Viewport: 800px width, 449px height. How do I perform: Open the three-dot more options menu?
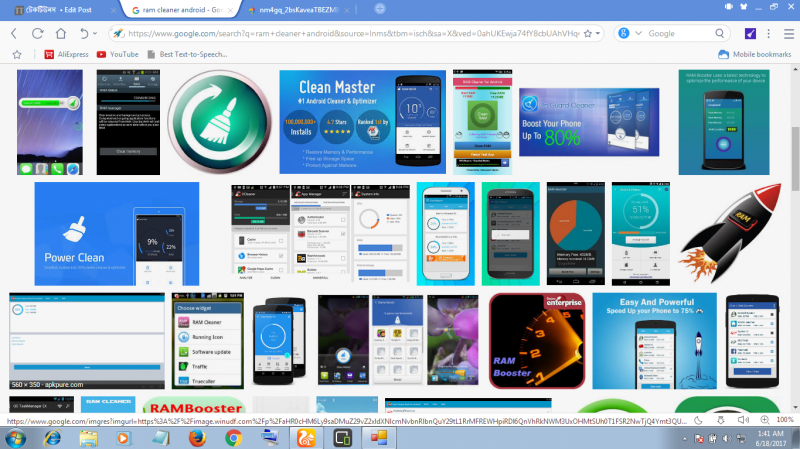[768, 34]
